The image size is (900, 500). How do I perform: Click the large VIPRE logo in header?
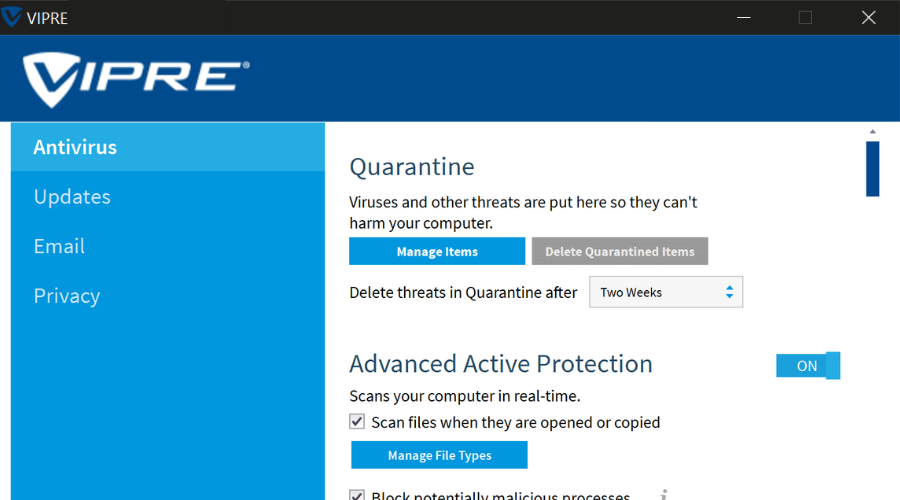pyautogui.click(x=136, y=79)
